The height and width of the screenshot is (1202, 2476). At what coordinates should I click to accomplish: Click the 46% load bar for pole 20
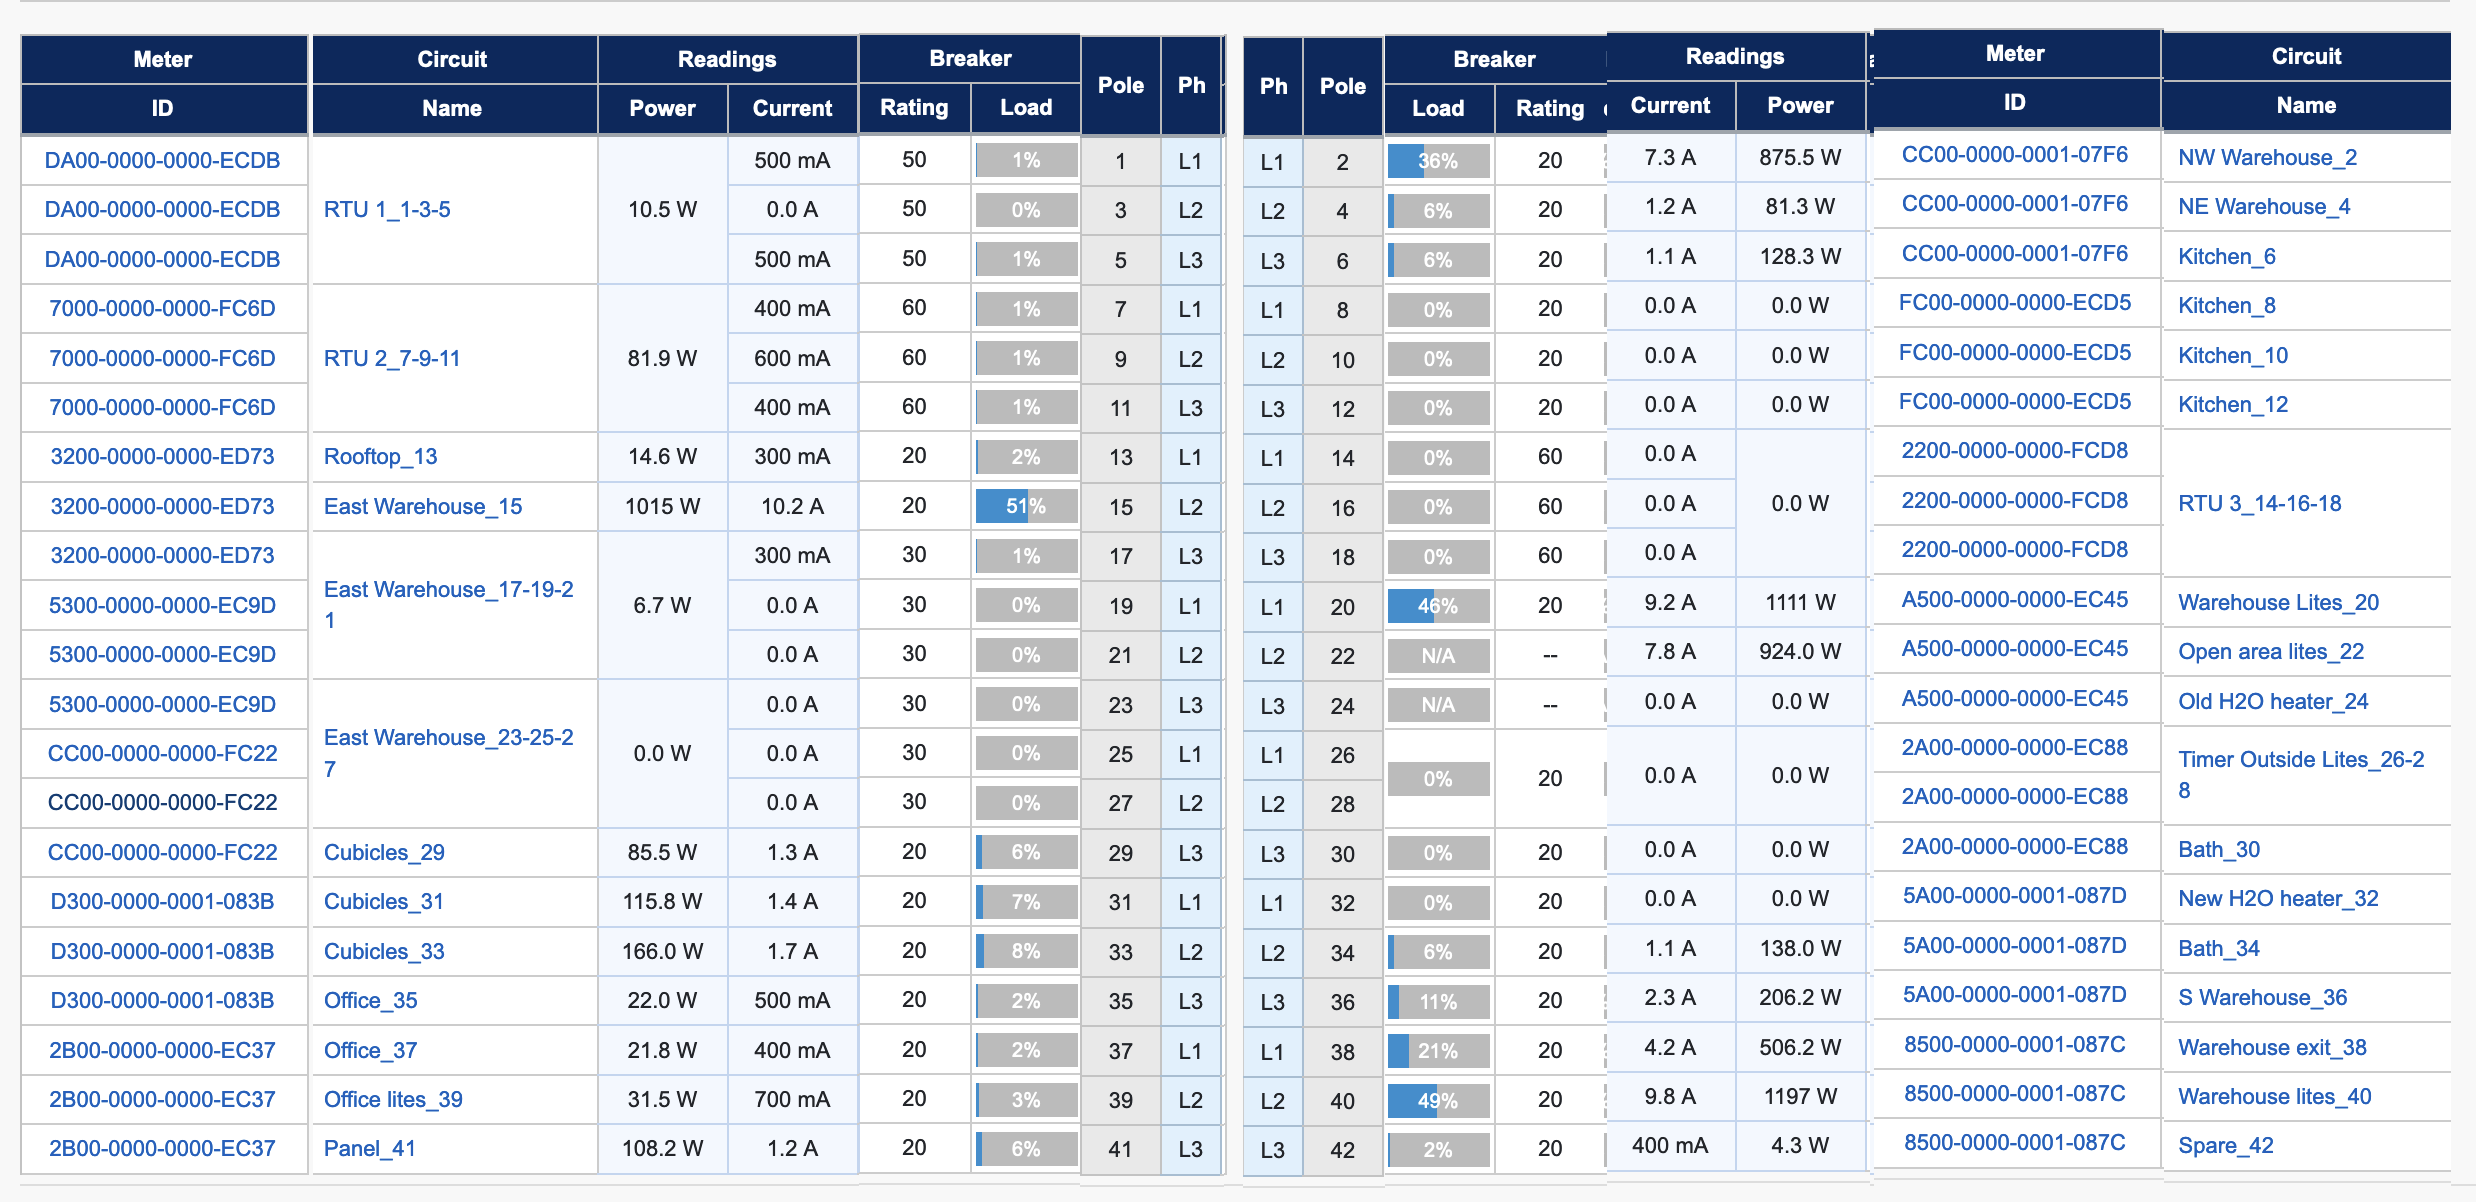[x=1437, y=606]
